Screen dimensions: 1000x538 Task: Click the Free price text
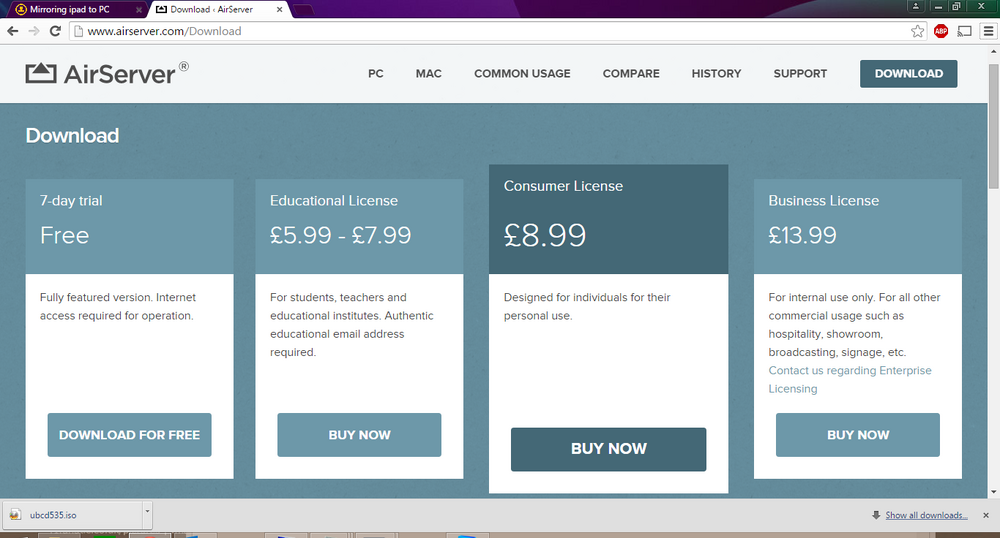(x=64, y=235)
